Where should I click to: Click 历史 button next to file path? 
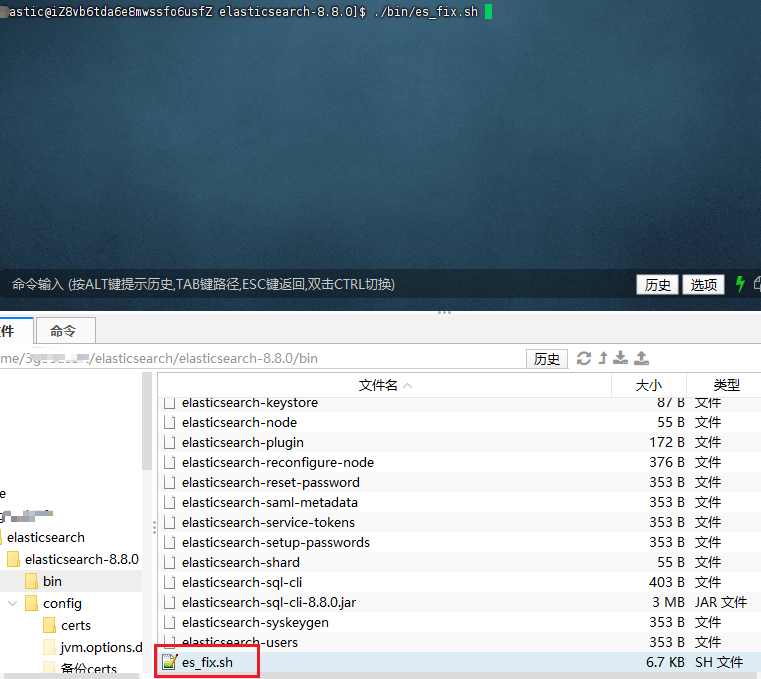point(547,359)
